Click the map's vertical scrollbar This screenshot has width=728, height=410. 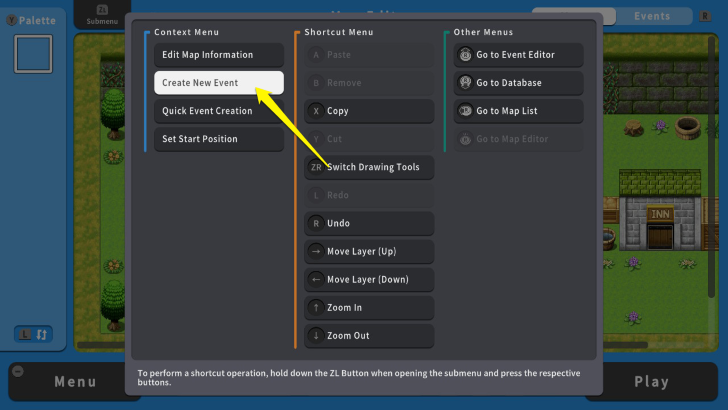coord(711,167)
